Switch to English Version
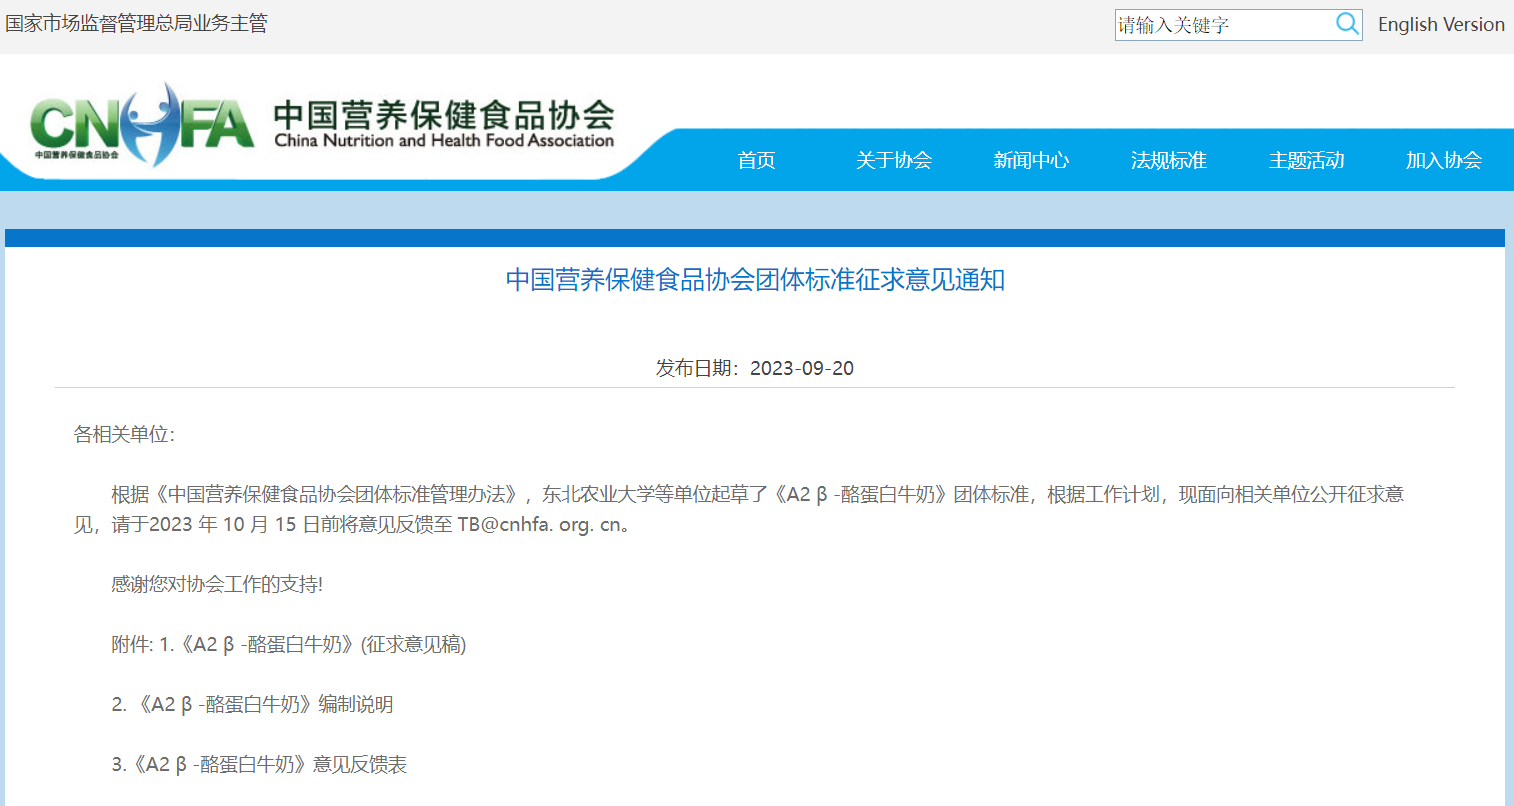This screenshot has height=806, width=1514. (1441, 25)
